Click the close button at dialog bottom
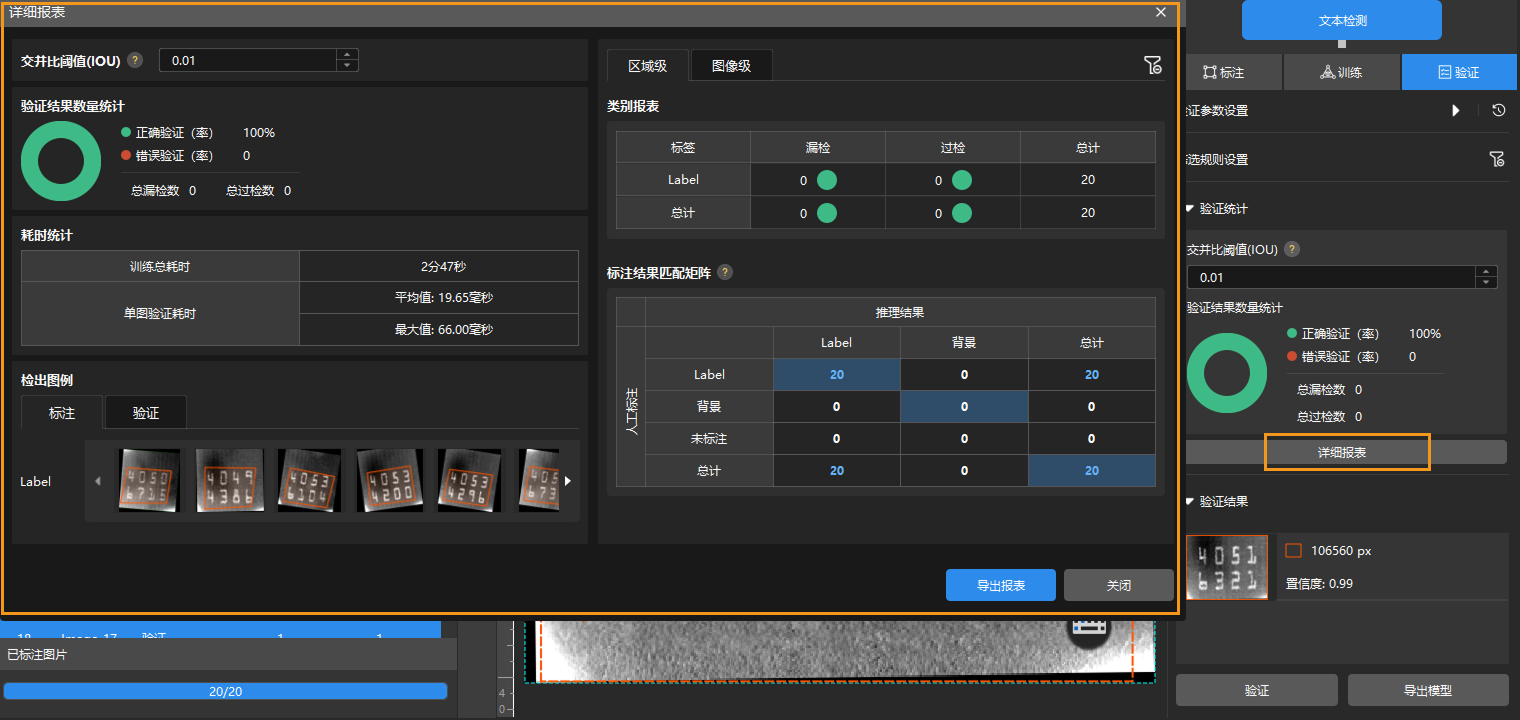1520x720 pixels. pos(1118,585)
